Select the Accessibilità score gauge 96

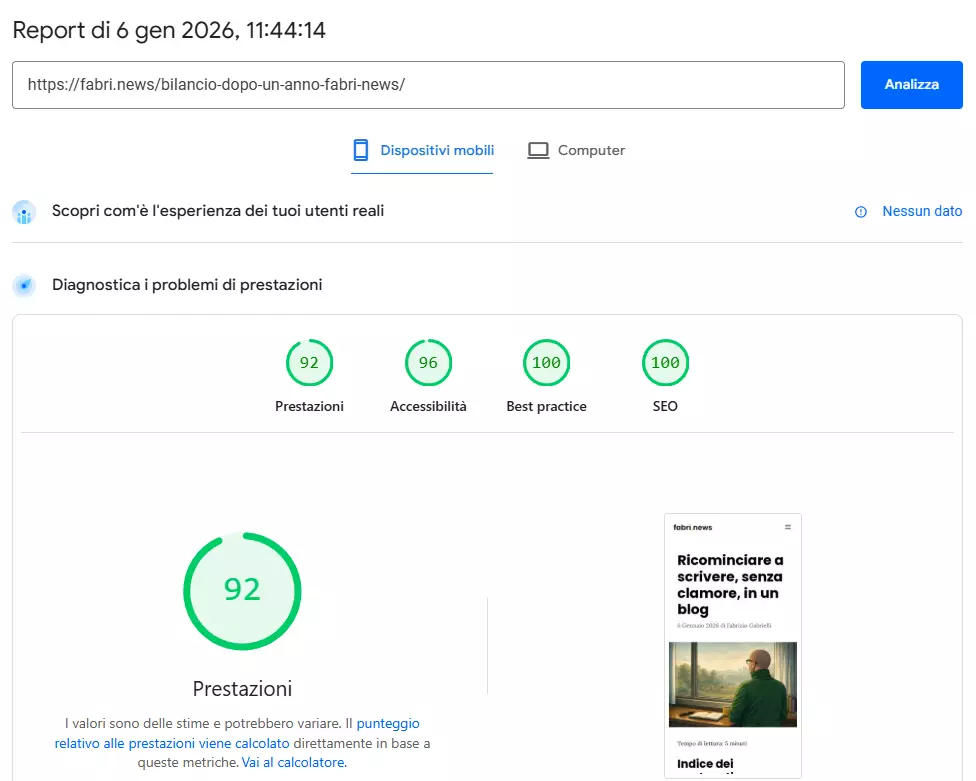pos(428,363)
